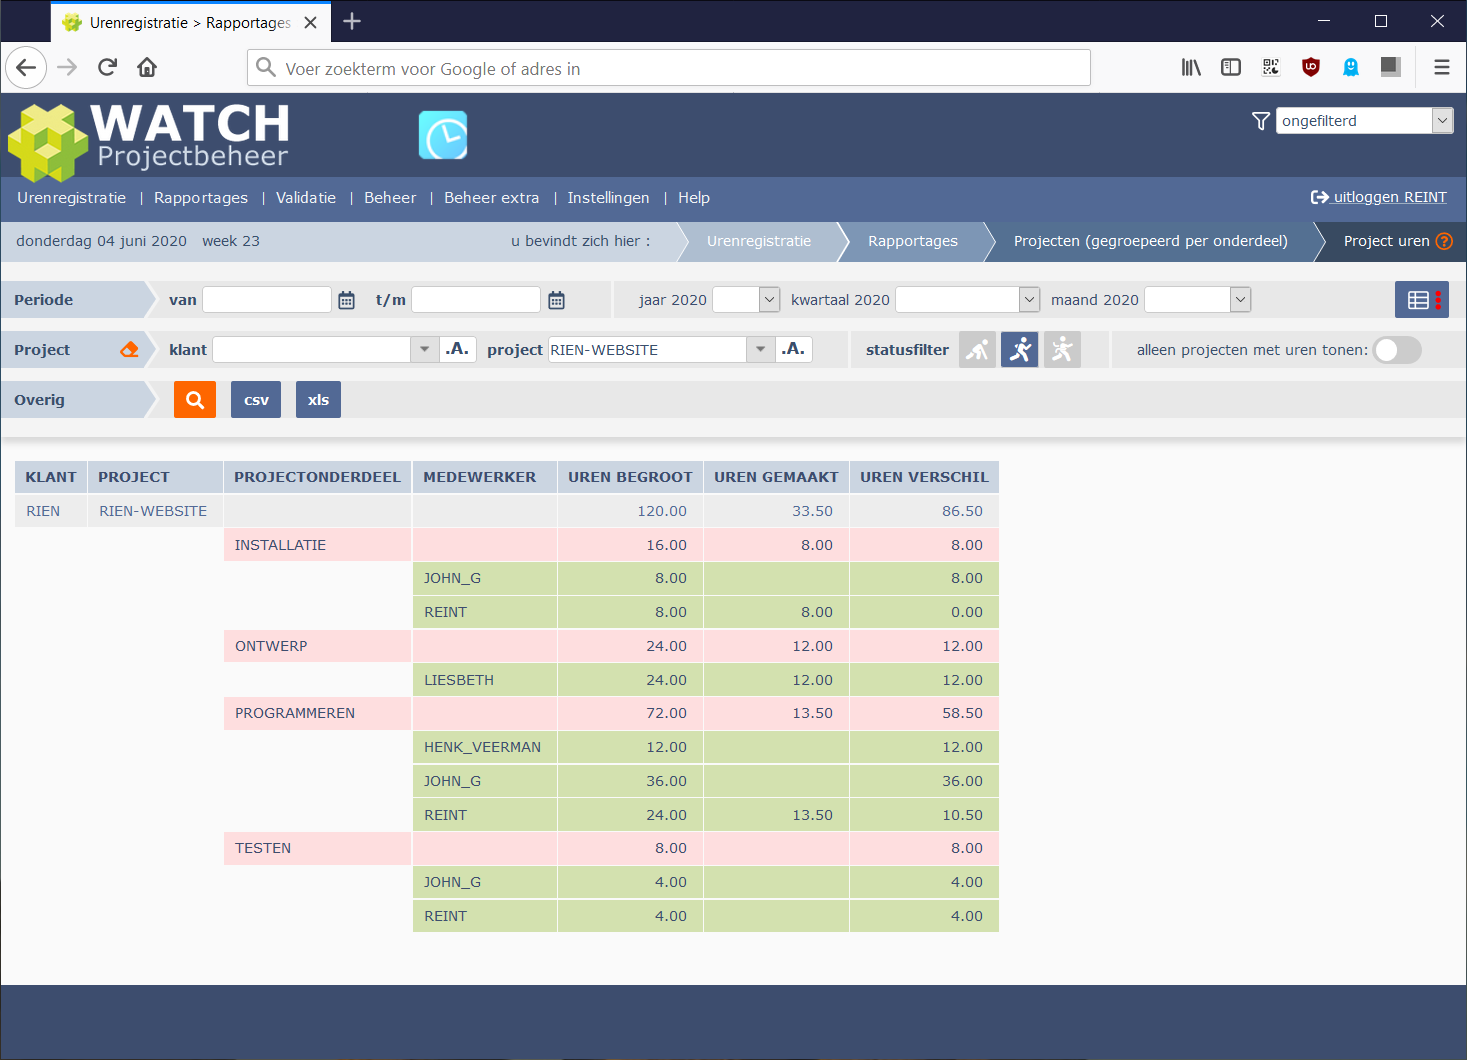Open the 'kwartaal 2020' dropdown
Image resolution: width=1467 pixels, height=1060 pixels.
coord(1029,299)
